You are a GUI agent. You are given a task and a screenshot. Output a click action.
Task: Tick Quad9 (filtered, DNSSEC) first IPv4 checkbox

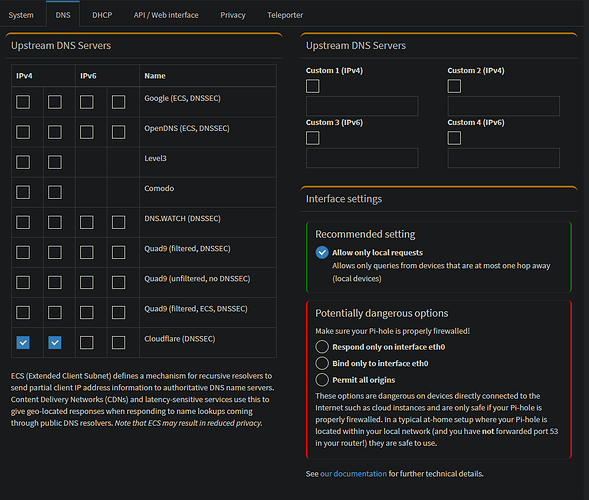click(x=23, y=252)
